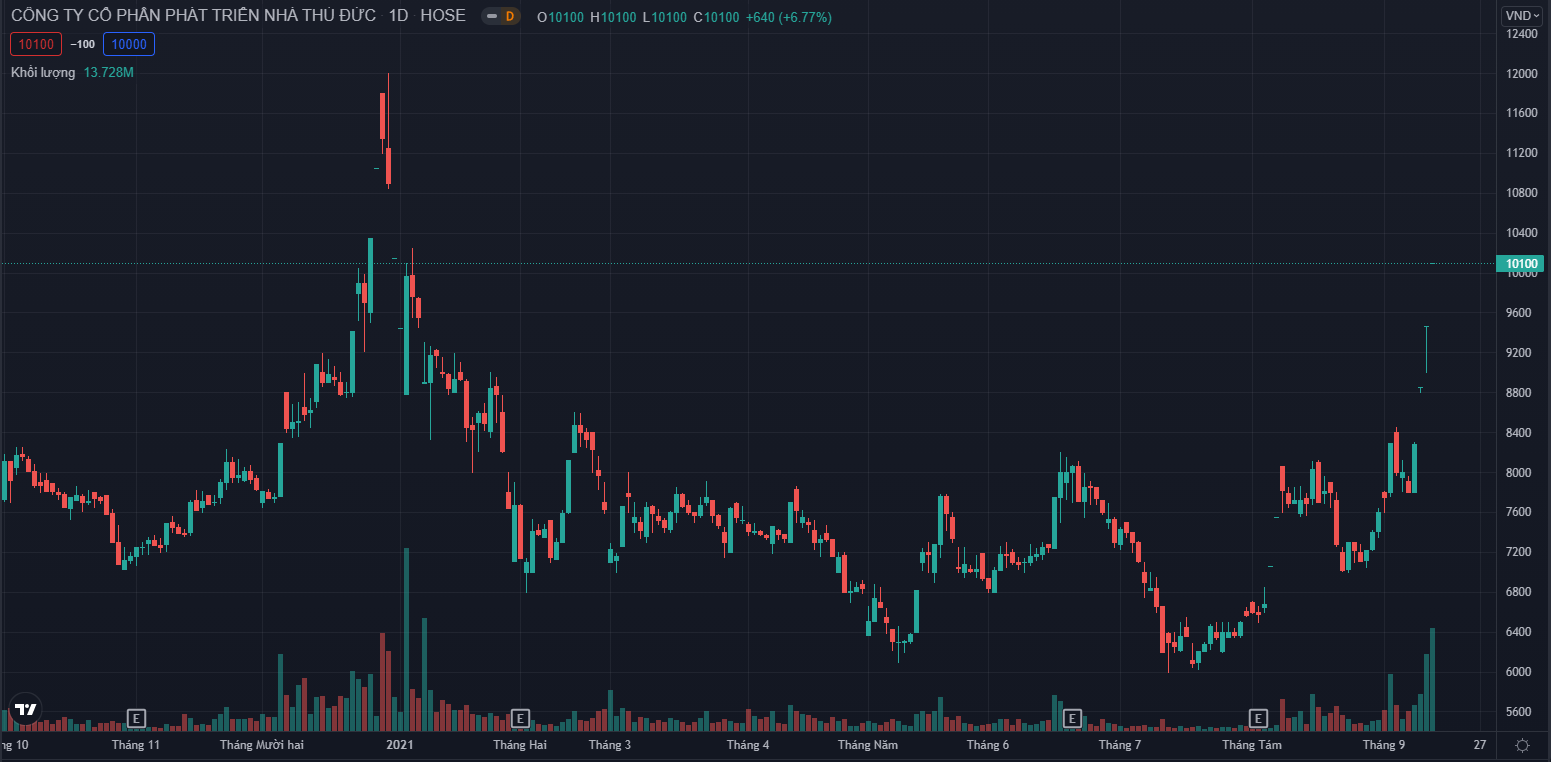This screenshot has height=762, width=1551.
Task: Click the volume value 13.728M
Action: (109, 72)
